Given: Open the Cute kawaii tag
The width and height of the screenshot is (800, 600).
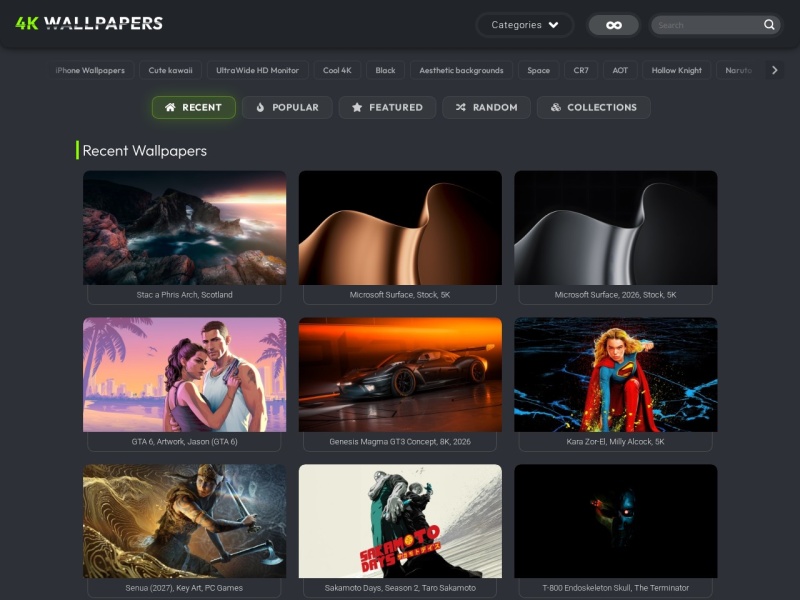Looking at the screenshot, I should tap(170, 70).
